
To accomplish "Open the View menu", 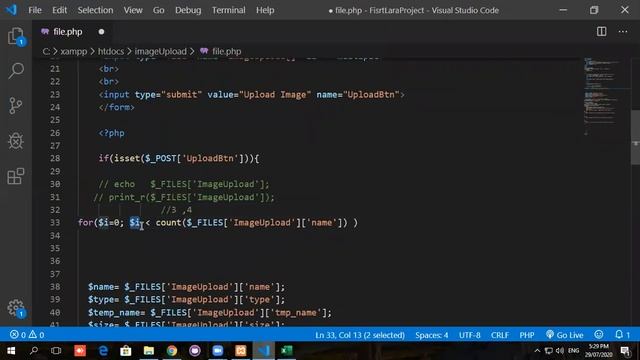I will click(133, 10).
